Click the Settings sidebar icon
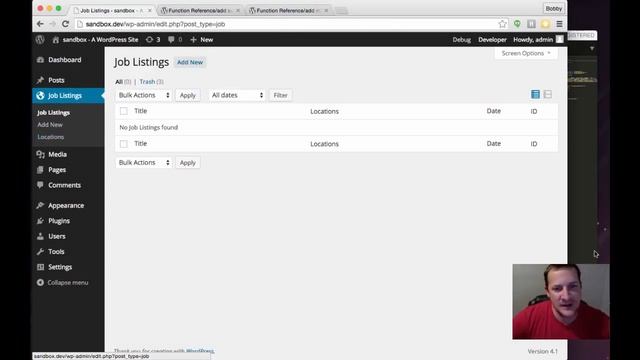This screenshot has height=360, width=640. coord(40,267)
